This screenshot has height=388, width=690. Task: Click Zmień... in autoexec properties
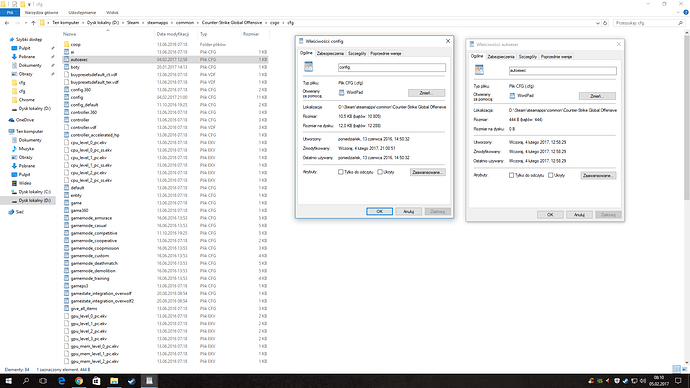tap(597, 96)
